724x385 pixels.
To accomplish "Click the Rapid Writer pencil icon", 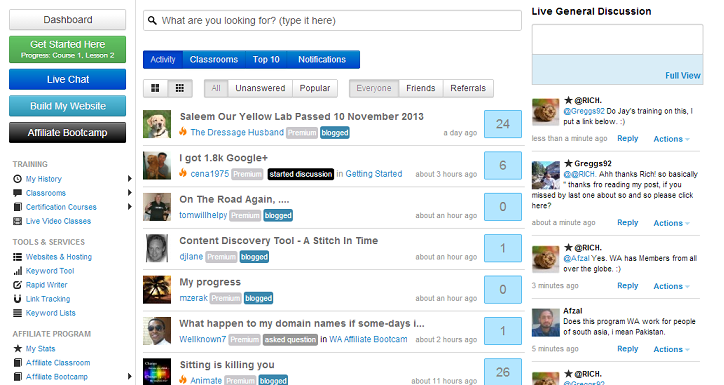I will tap(18, 285).
